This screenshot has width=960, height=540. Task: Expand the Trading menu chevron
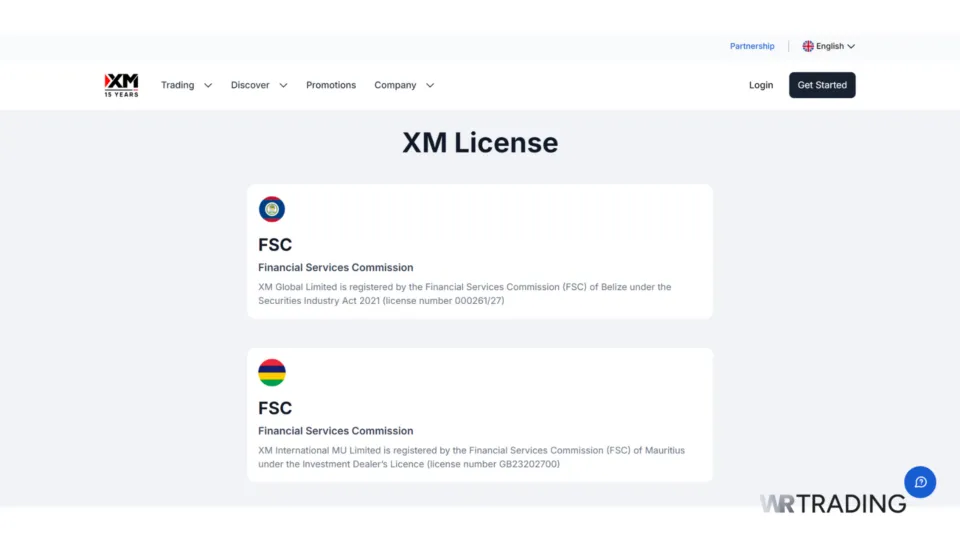pyautogui.click(x=208, y=86)
